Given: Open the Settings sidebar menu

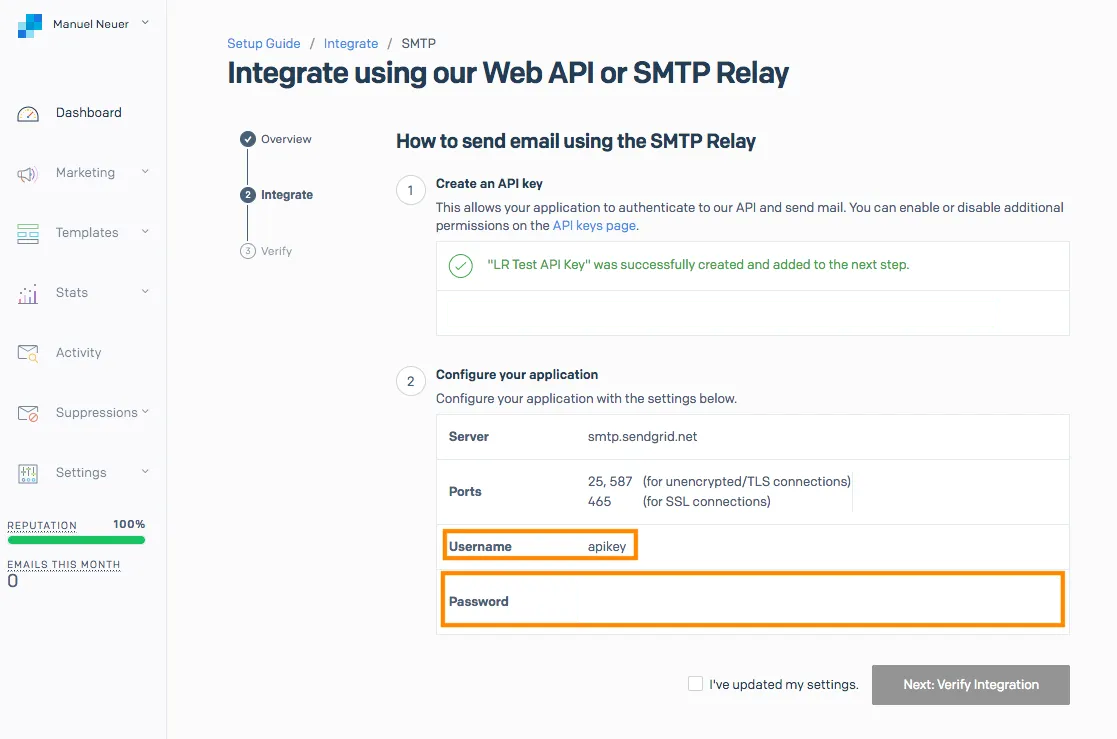Looking at the screenshot, I should point(80,472).
